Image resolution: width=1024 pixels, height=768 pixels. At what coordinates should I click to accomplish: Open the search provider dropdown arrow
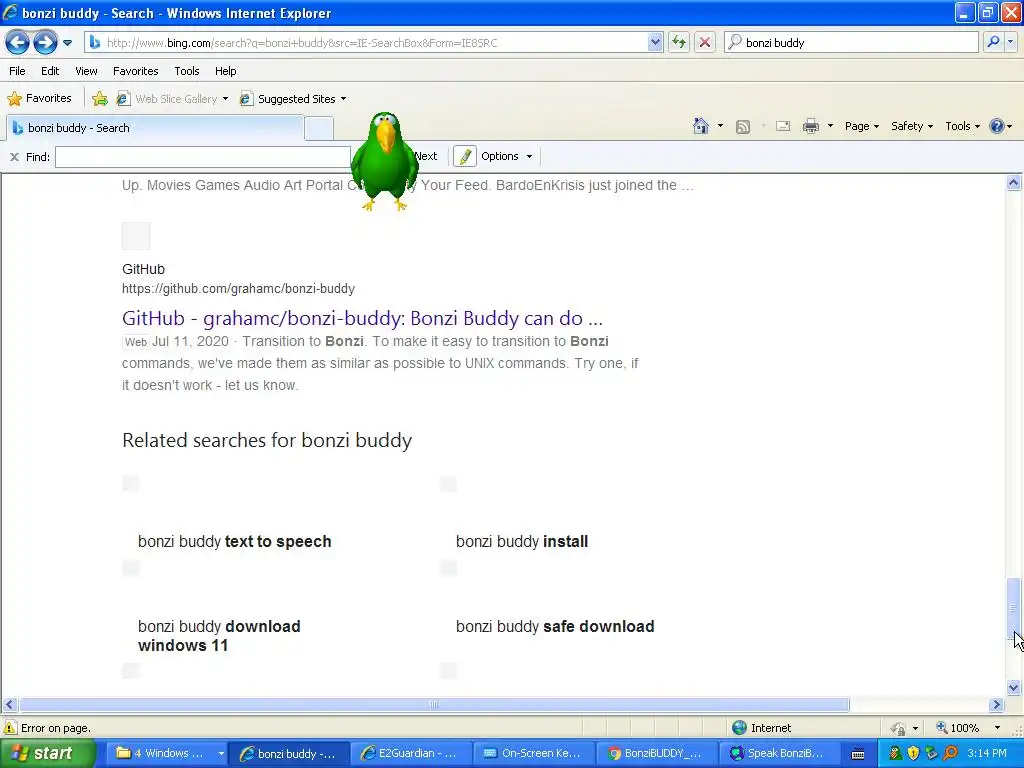pos(1010,42)
